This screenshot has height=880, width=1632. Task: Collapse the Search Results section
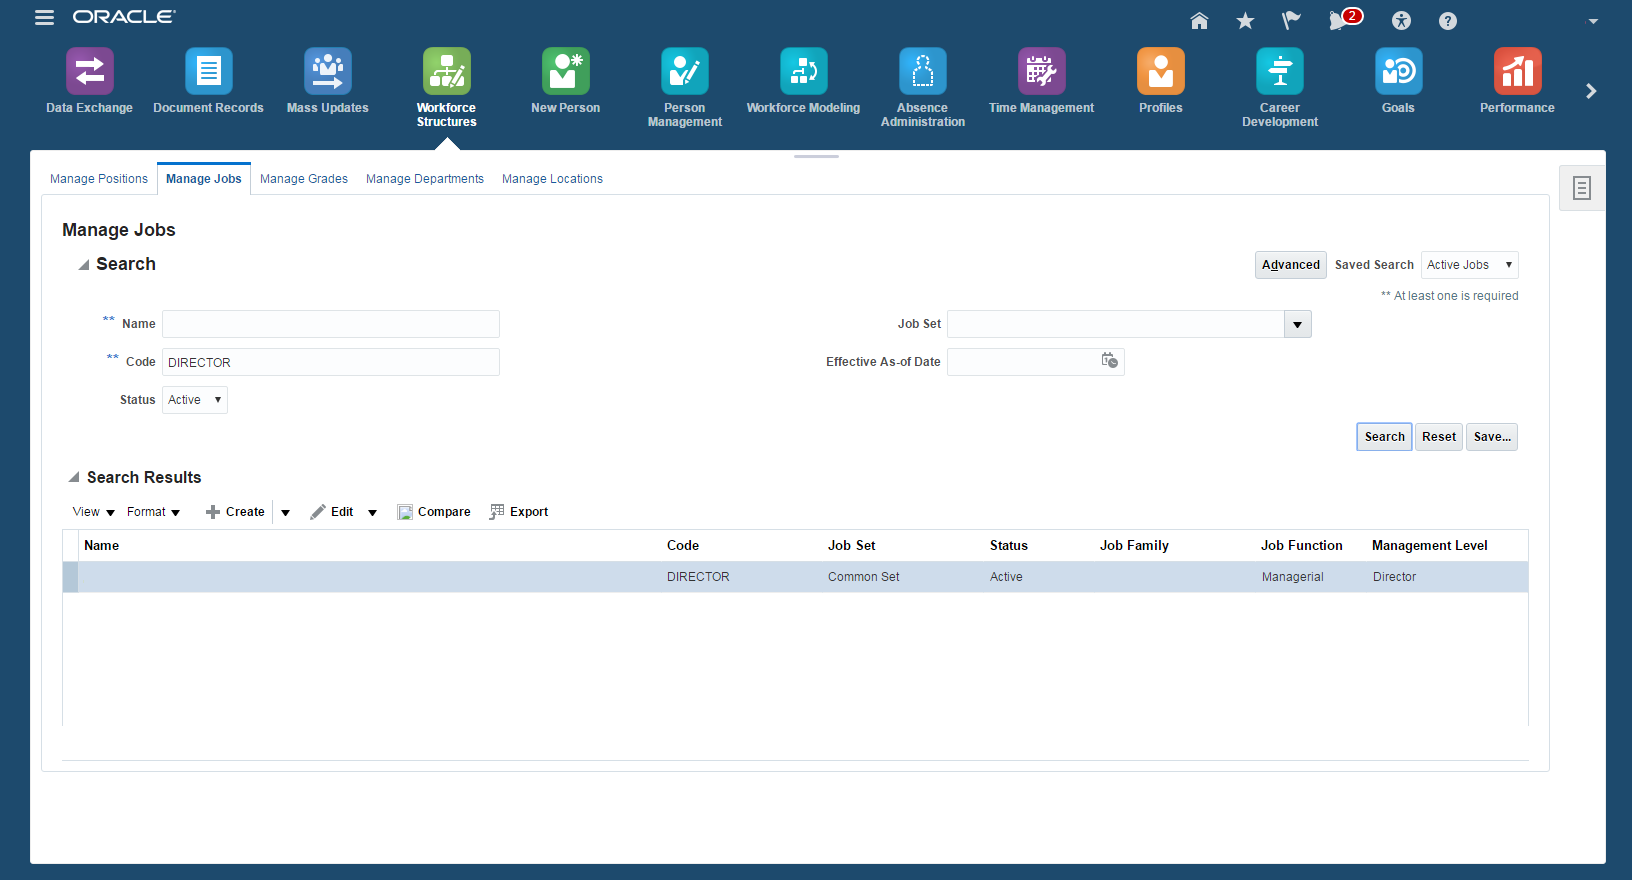(74, 478)
